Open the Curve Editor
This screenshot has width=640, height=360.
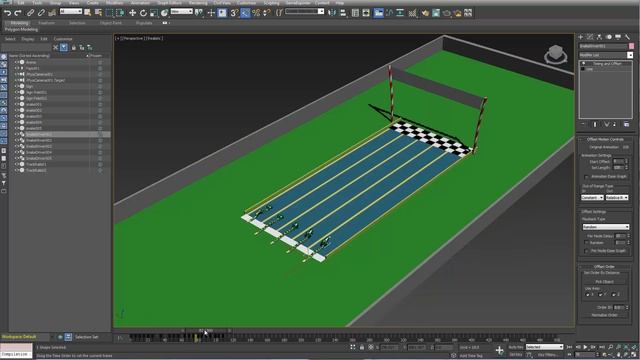click(389, 13)
